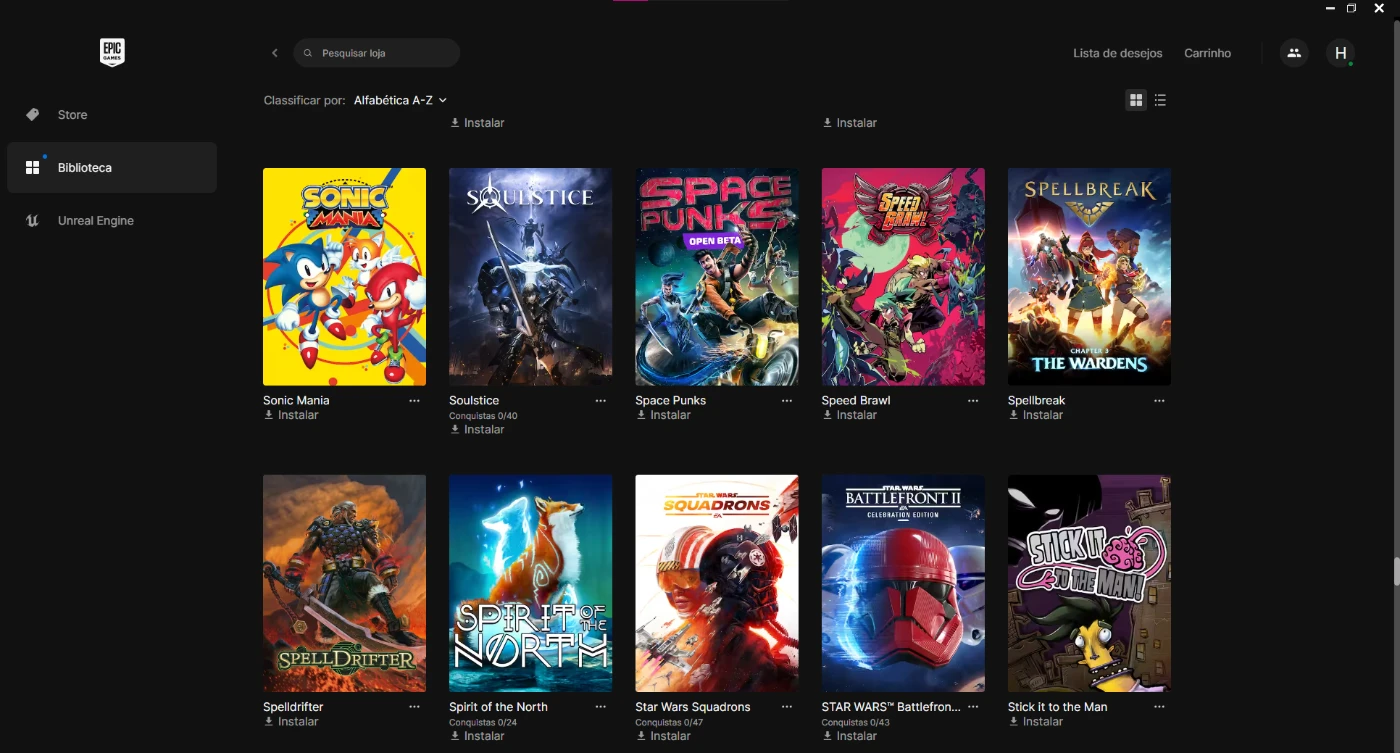Click Spirit of the North Conquistas 0/24
Screen dimensions: 1400x753
point(483,722)
